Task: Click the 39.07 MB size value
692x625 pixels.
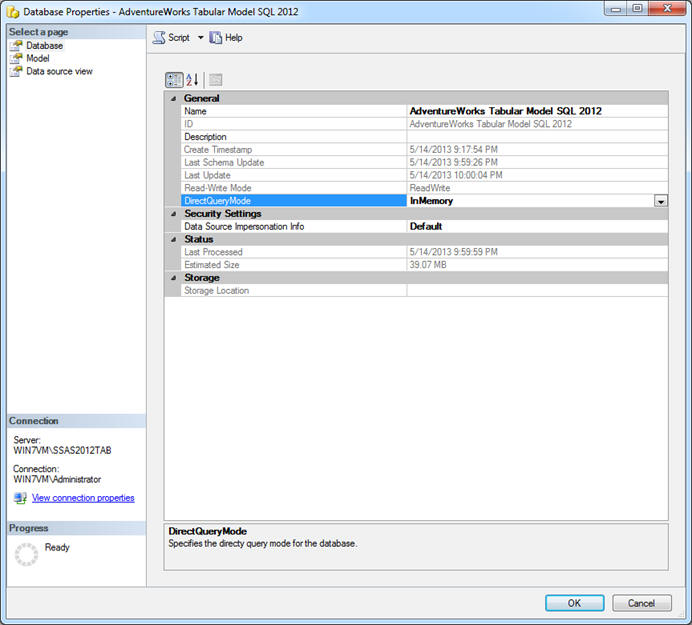Action: [428, 265]
